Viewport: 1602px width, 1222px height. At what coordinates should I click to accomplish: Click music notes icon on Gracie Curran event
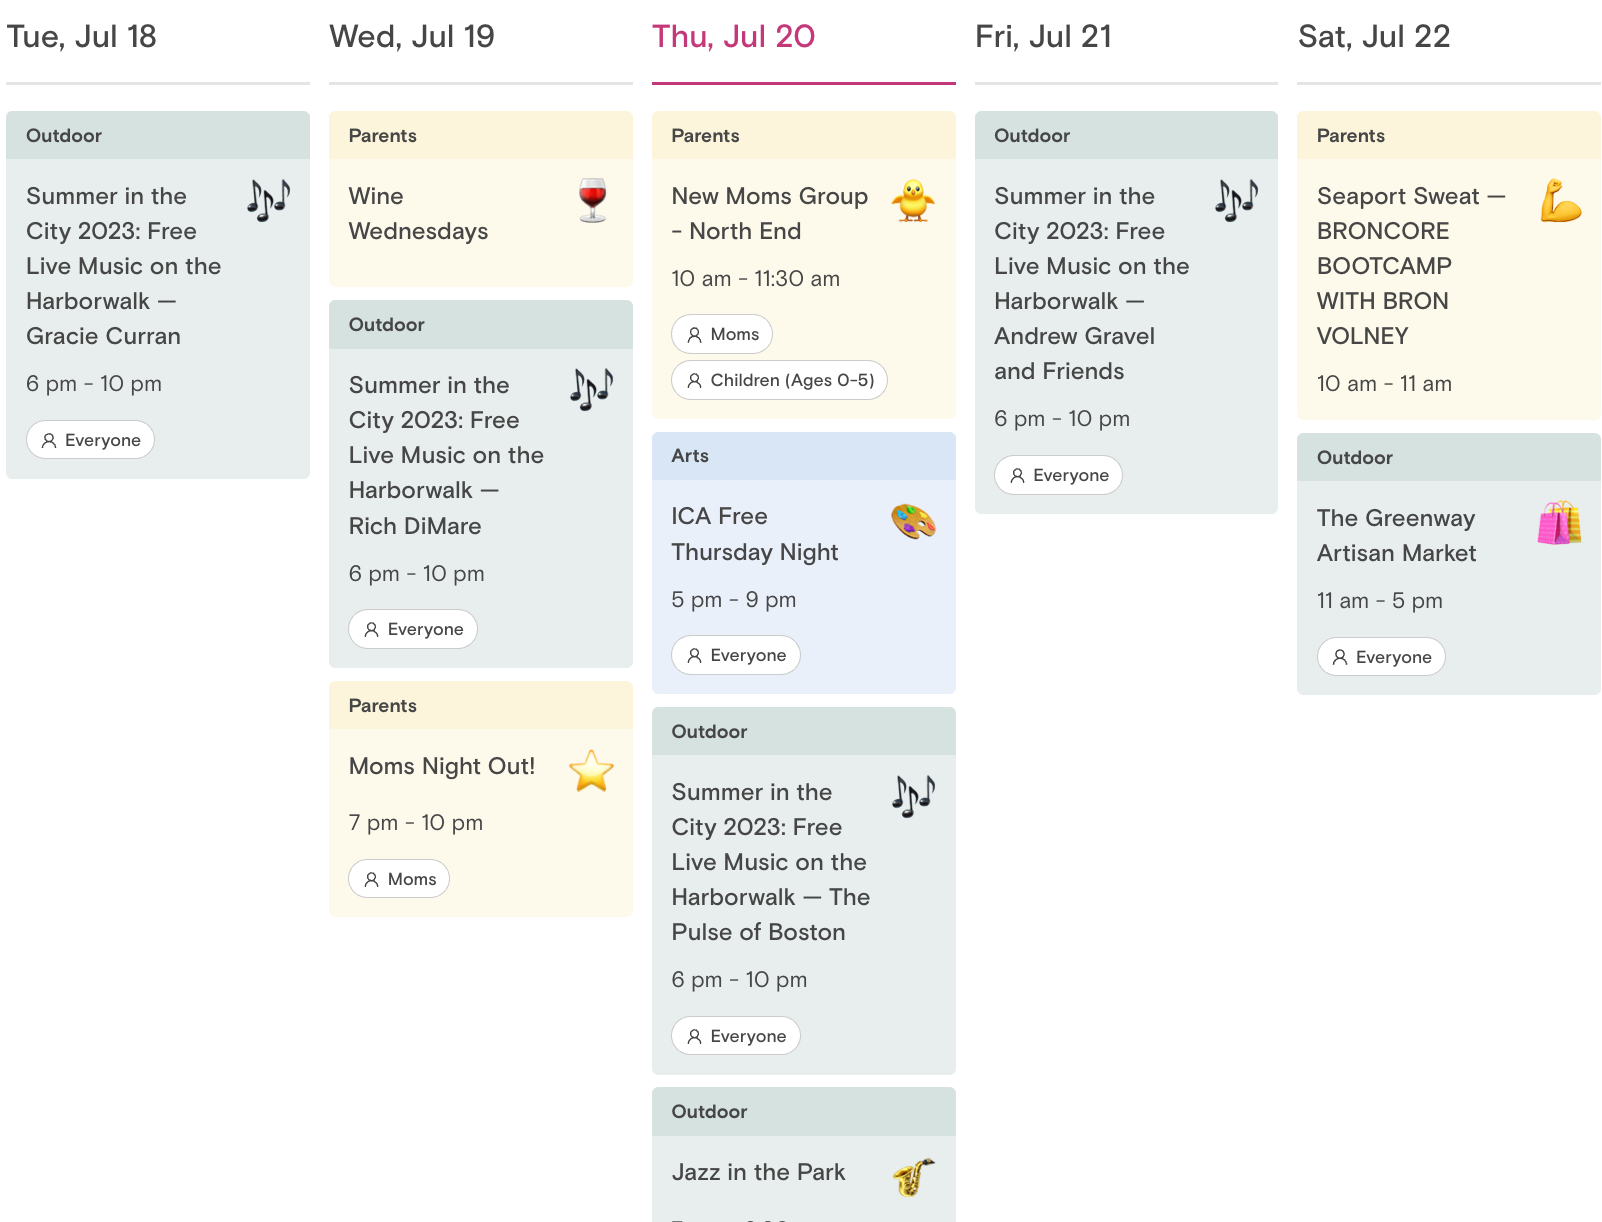pos(269,200)
